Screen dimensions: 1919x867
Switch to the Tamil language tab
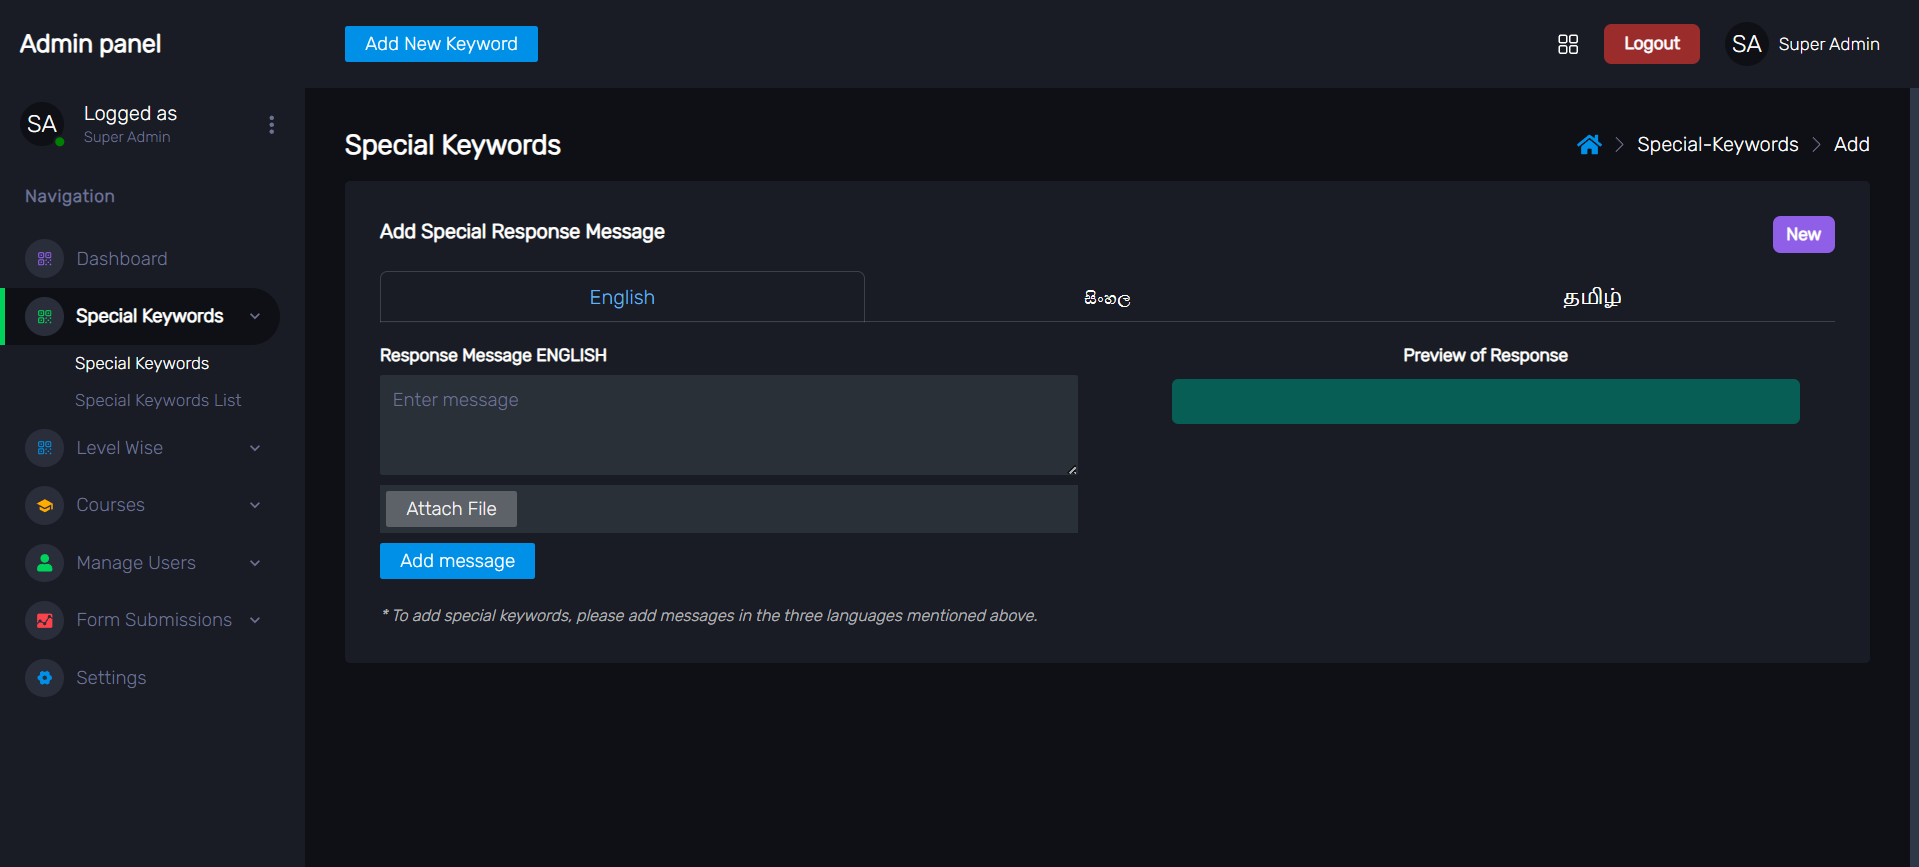pos(1591,298)
